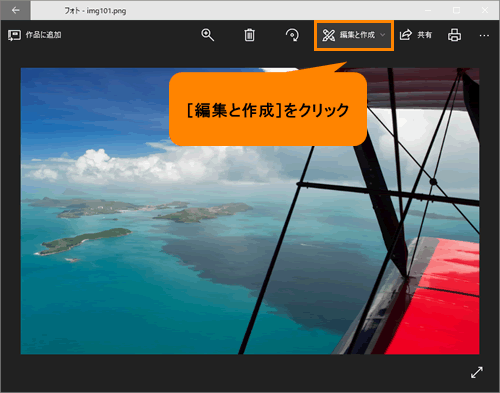Rotate the photo with rotate icon

click(292, 35)
